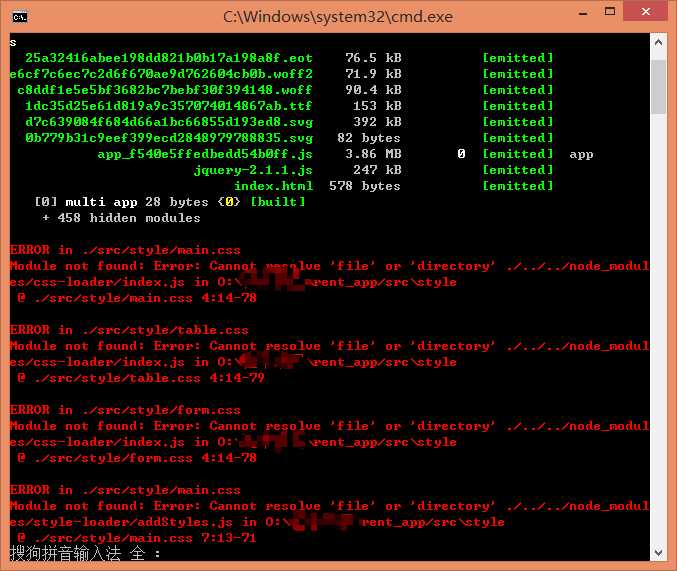Close the cmd.exe window
The width and height of the screenshot is (677, 571).
tap(646, 12)
